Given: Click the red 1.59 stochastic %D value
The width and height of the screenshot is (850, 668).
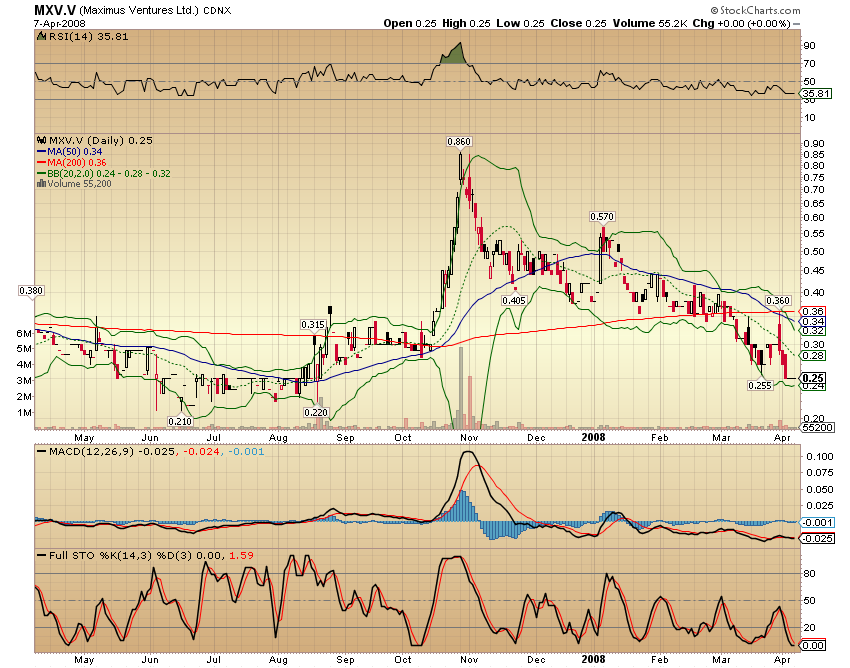Looking at the screenshot, I should click(241, 555).
